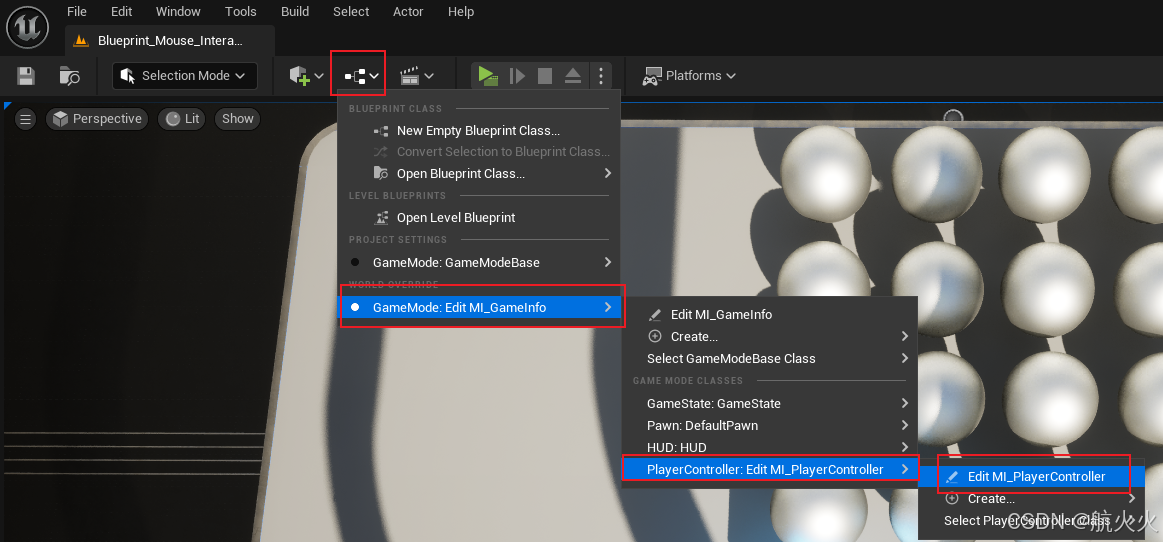Image resolution: width=1163 pixels, height=542 pixels.
Task: Open the Blueprints toolbar icon
Action: click(355, 76)
